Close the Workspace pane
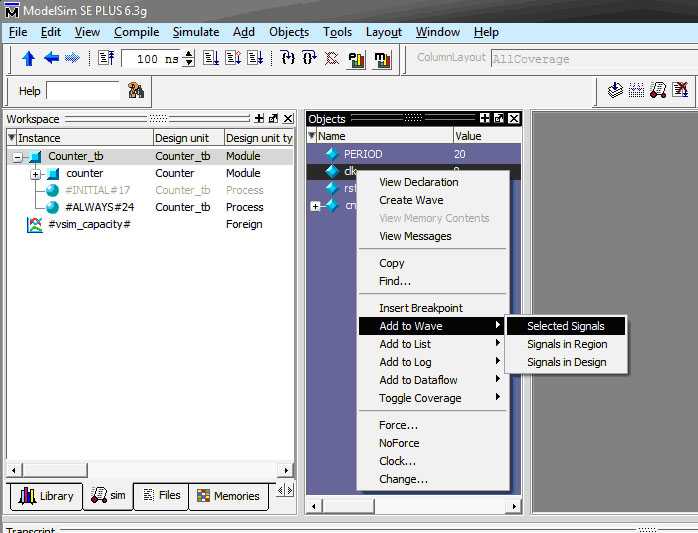The image size is (698, 533). [288, 118]
